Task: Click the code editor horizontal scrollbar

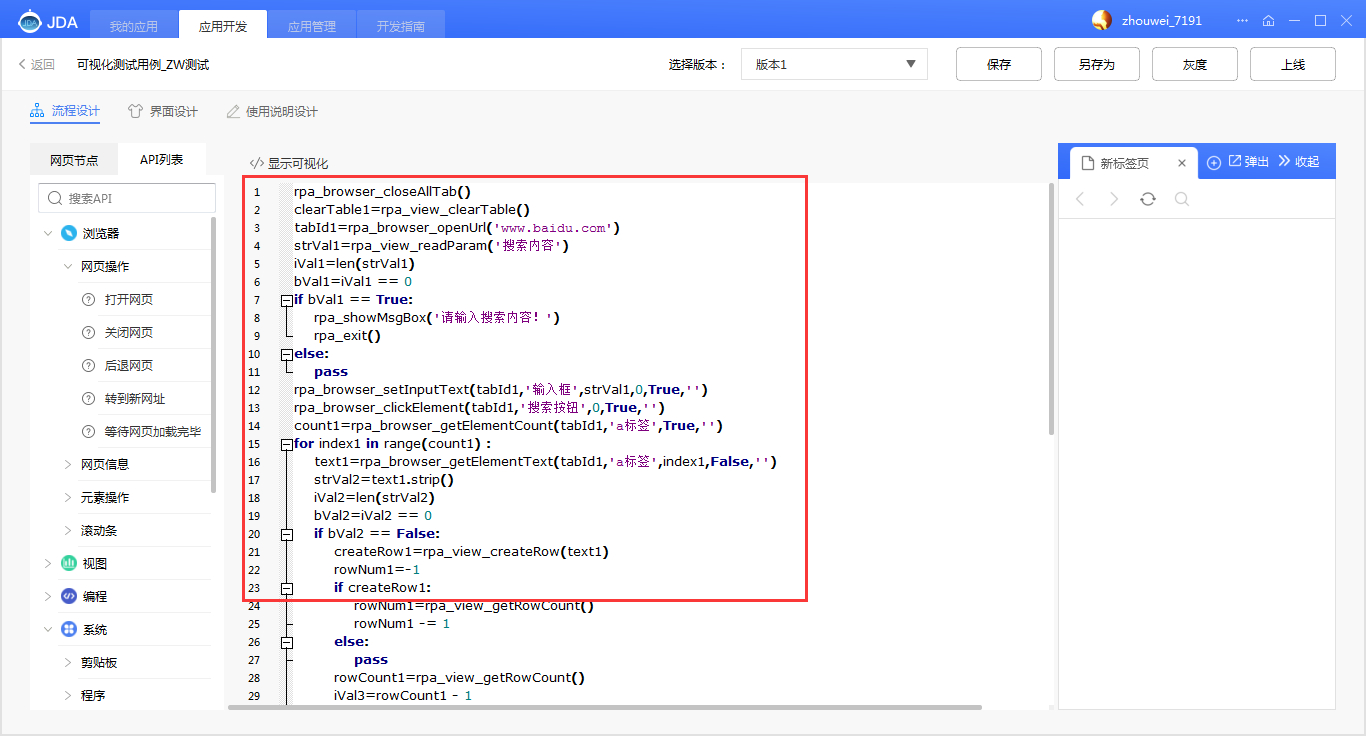Action: point(605,707)
